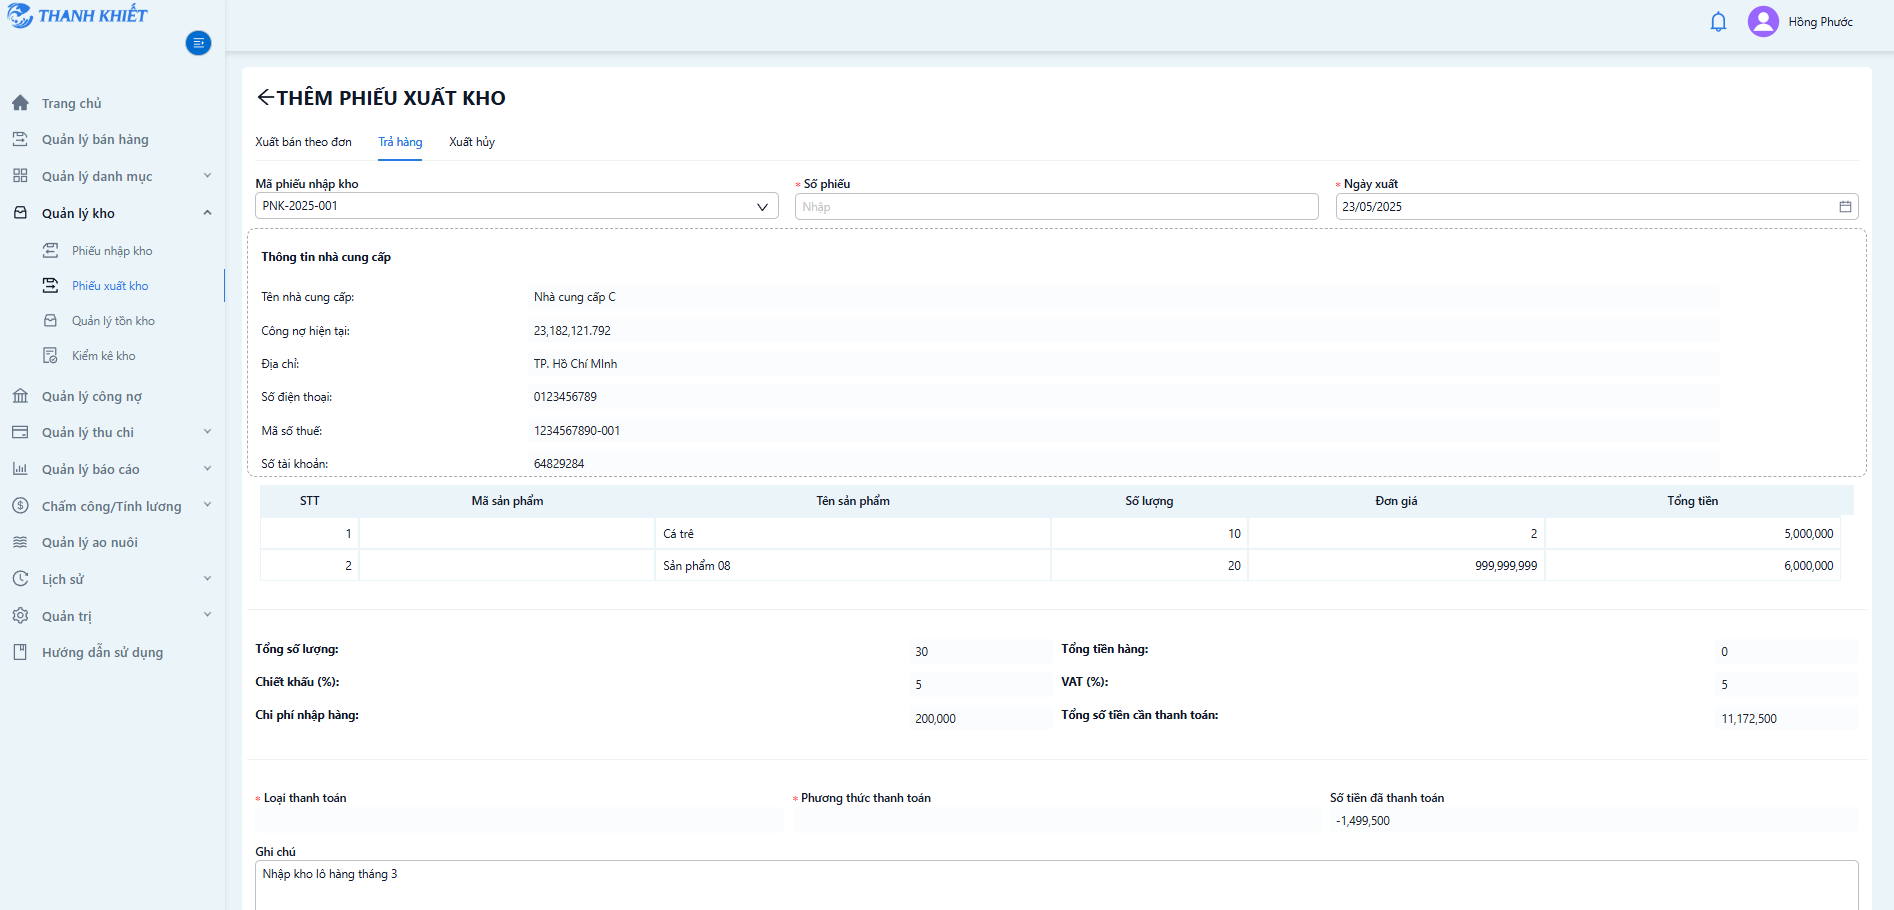The height and width of the screenshot is (910, 1894).
Task: Click the Ghi chú text area
Action: 1056,885
